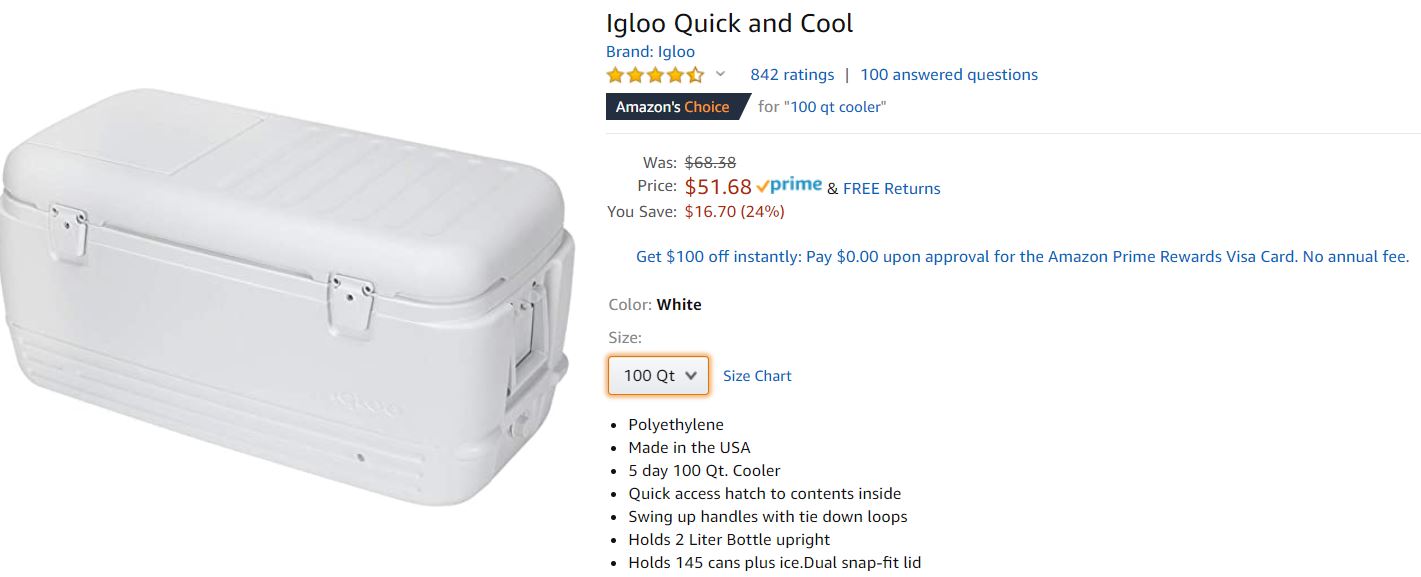Click FREE Returns for return policy details
This screenshot has width=1421, height=577.
pos(891,188)
